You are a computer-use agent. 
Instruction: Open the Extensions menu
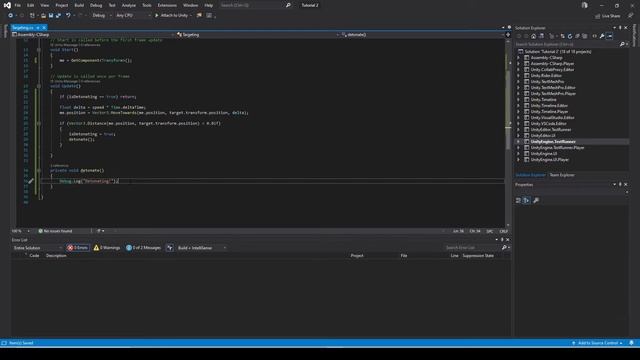pyautogui.click(x=167, y=5)
